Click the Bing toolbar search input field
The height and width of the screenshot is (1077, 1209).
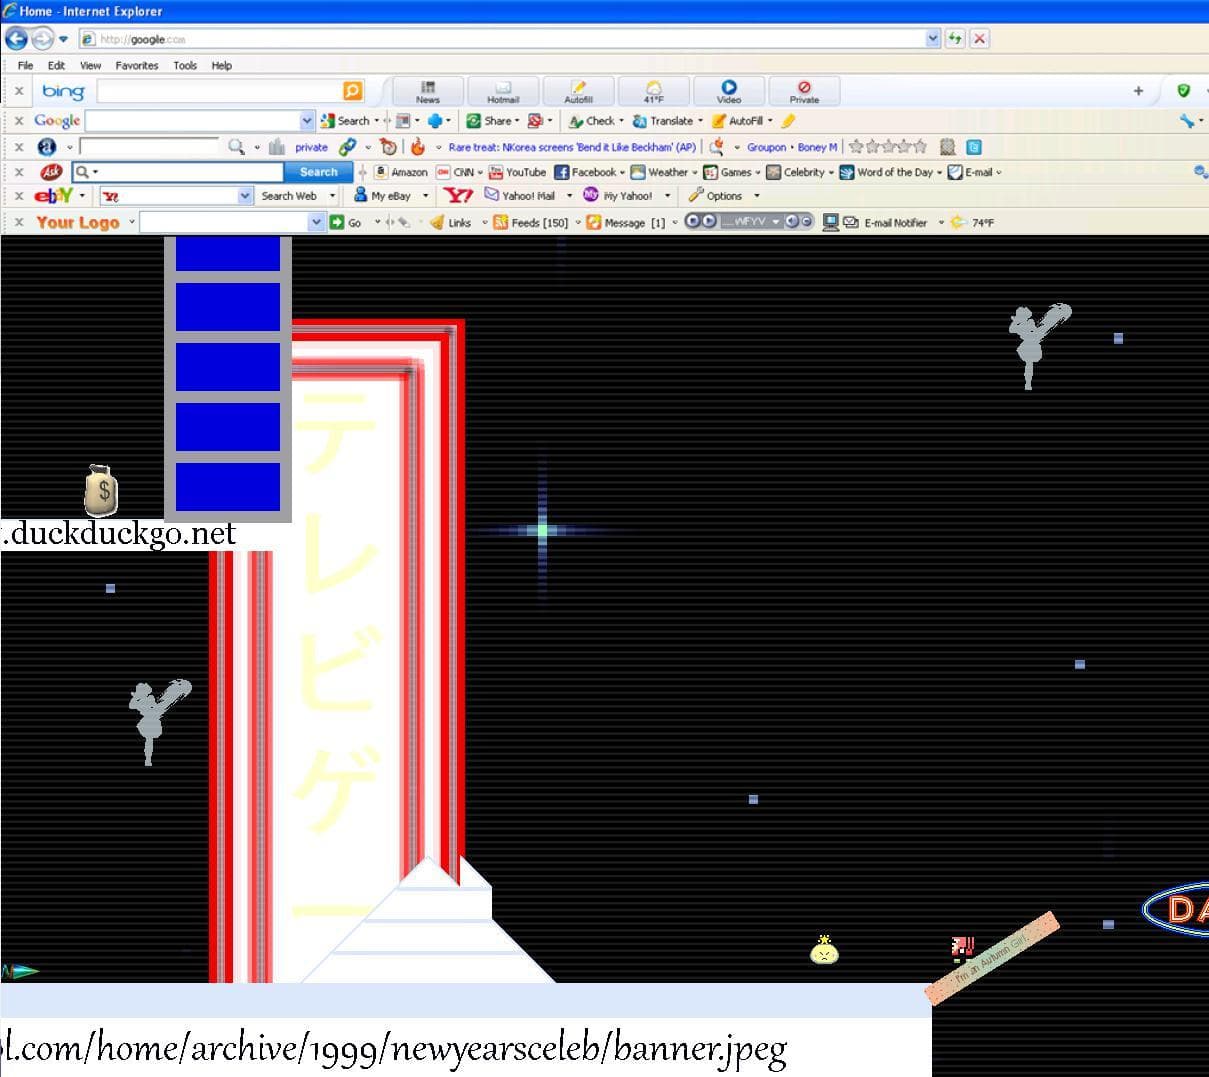click(220, 91)
